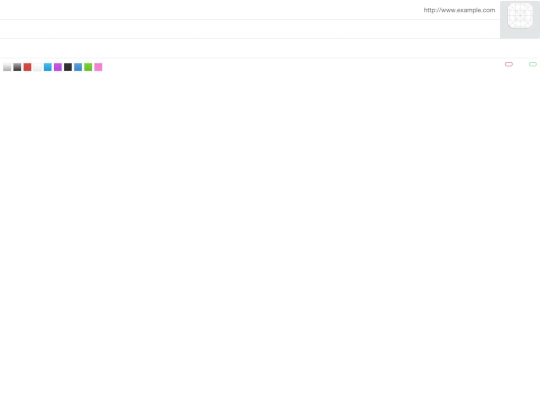Pick the pink color swatch
This screenshot has width=540, height=405.
(x=98, y=67)
